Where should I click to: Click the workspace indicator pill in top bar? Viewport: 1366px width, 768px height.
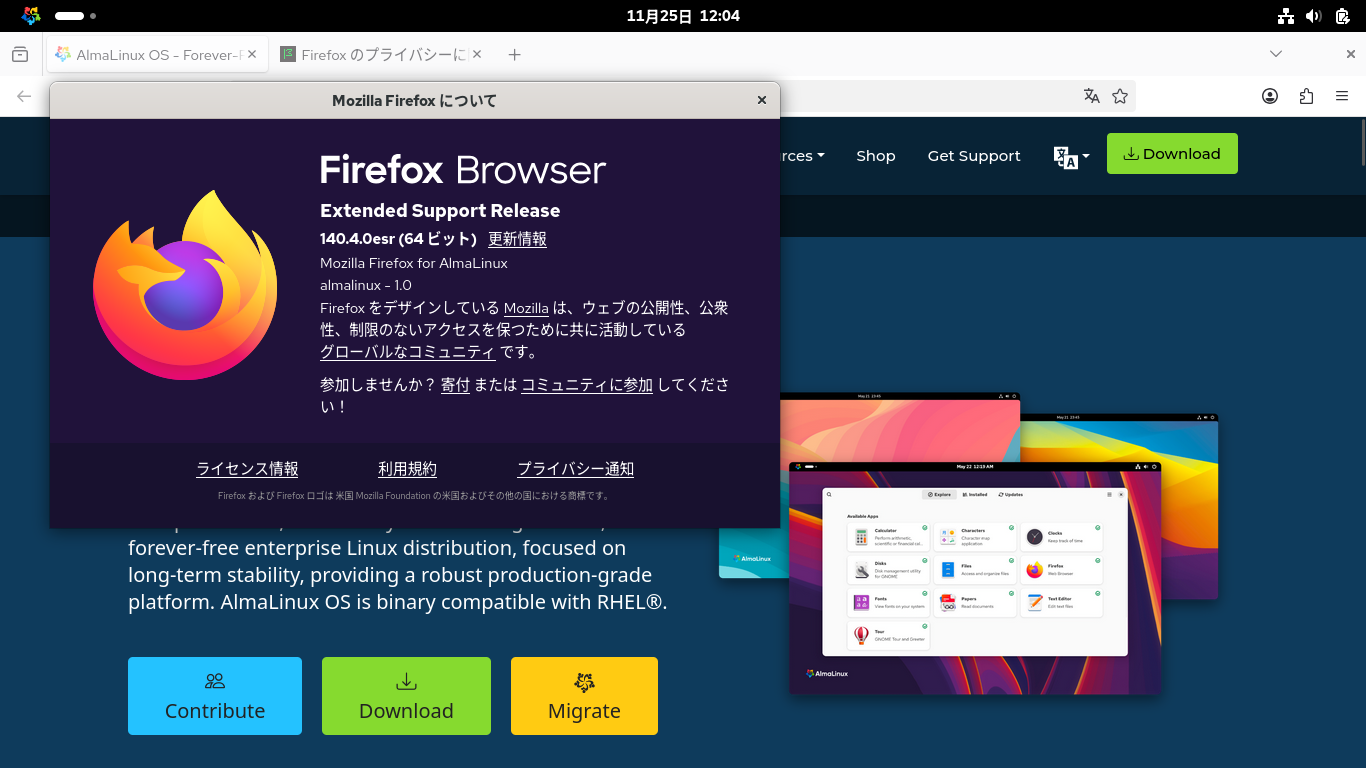coord(69,16)
